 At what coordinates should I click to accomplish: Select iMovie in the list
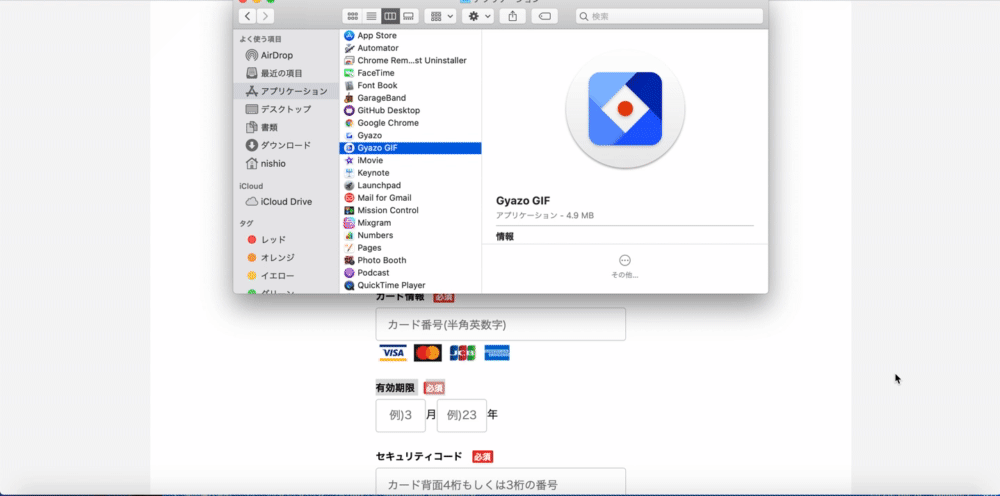(x=410, y=161)
